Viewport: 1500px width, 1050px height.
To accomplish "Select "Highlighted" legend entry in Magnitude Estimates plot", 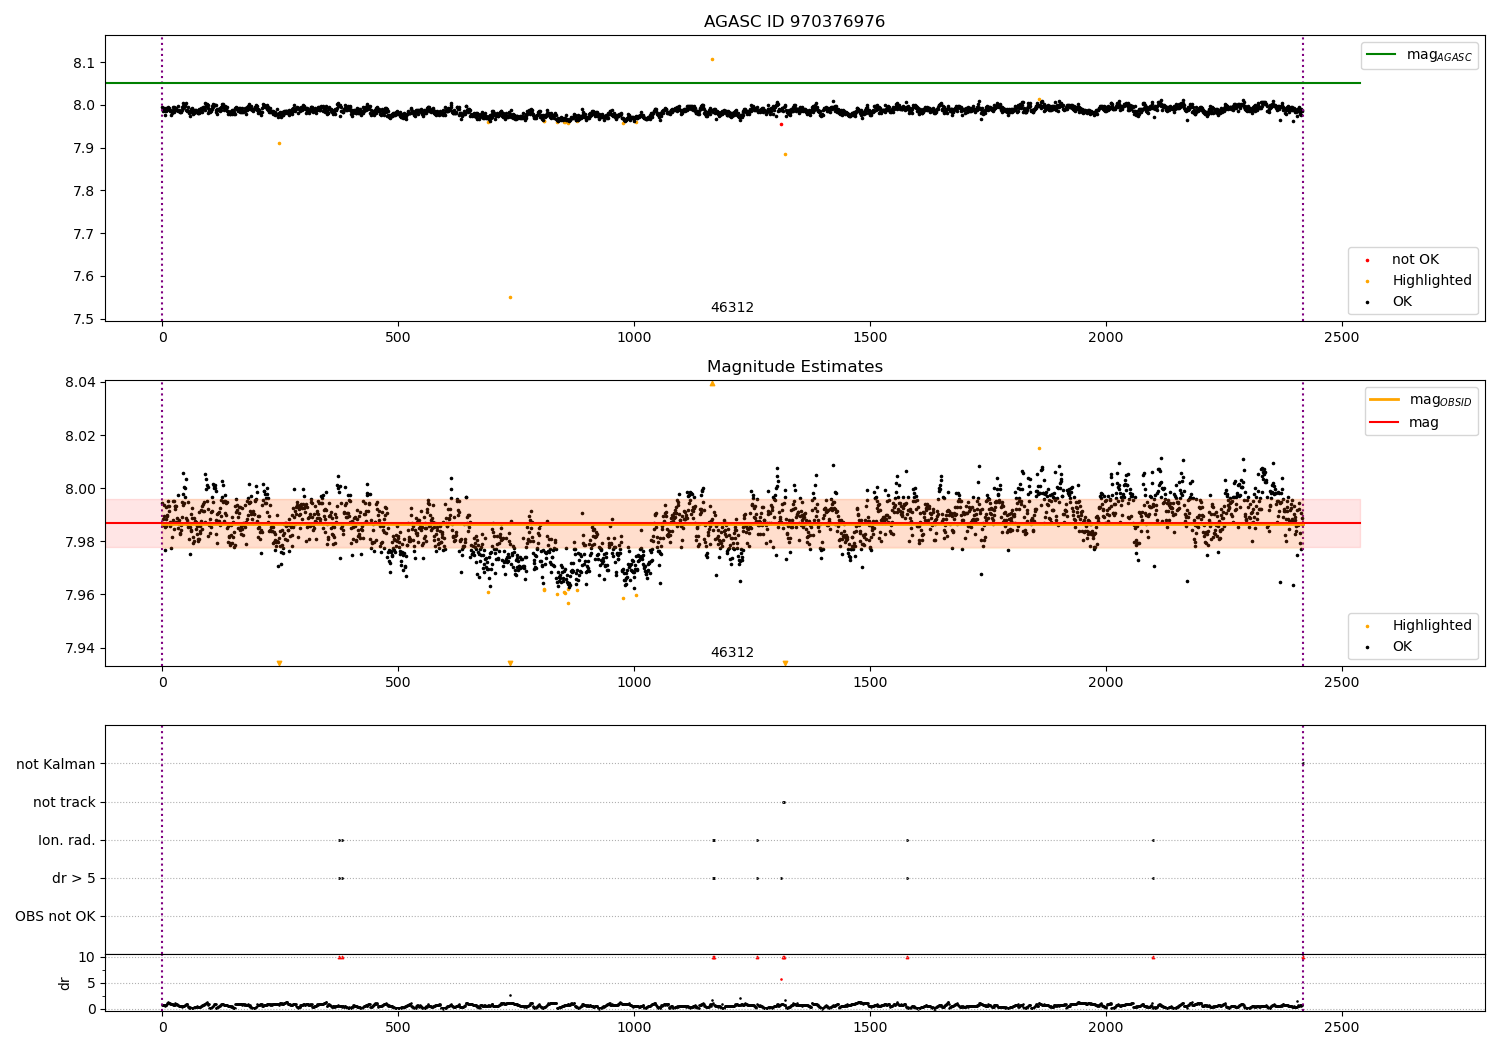I will click(1420, 626).
